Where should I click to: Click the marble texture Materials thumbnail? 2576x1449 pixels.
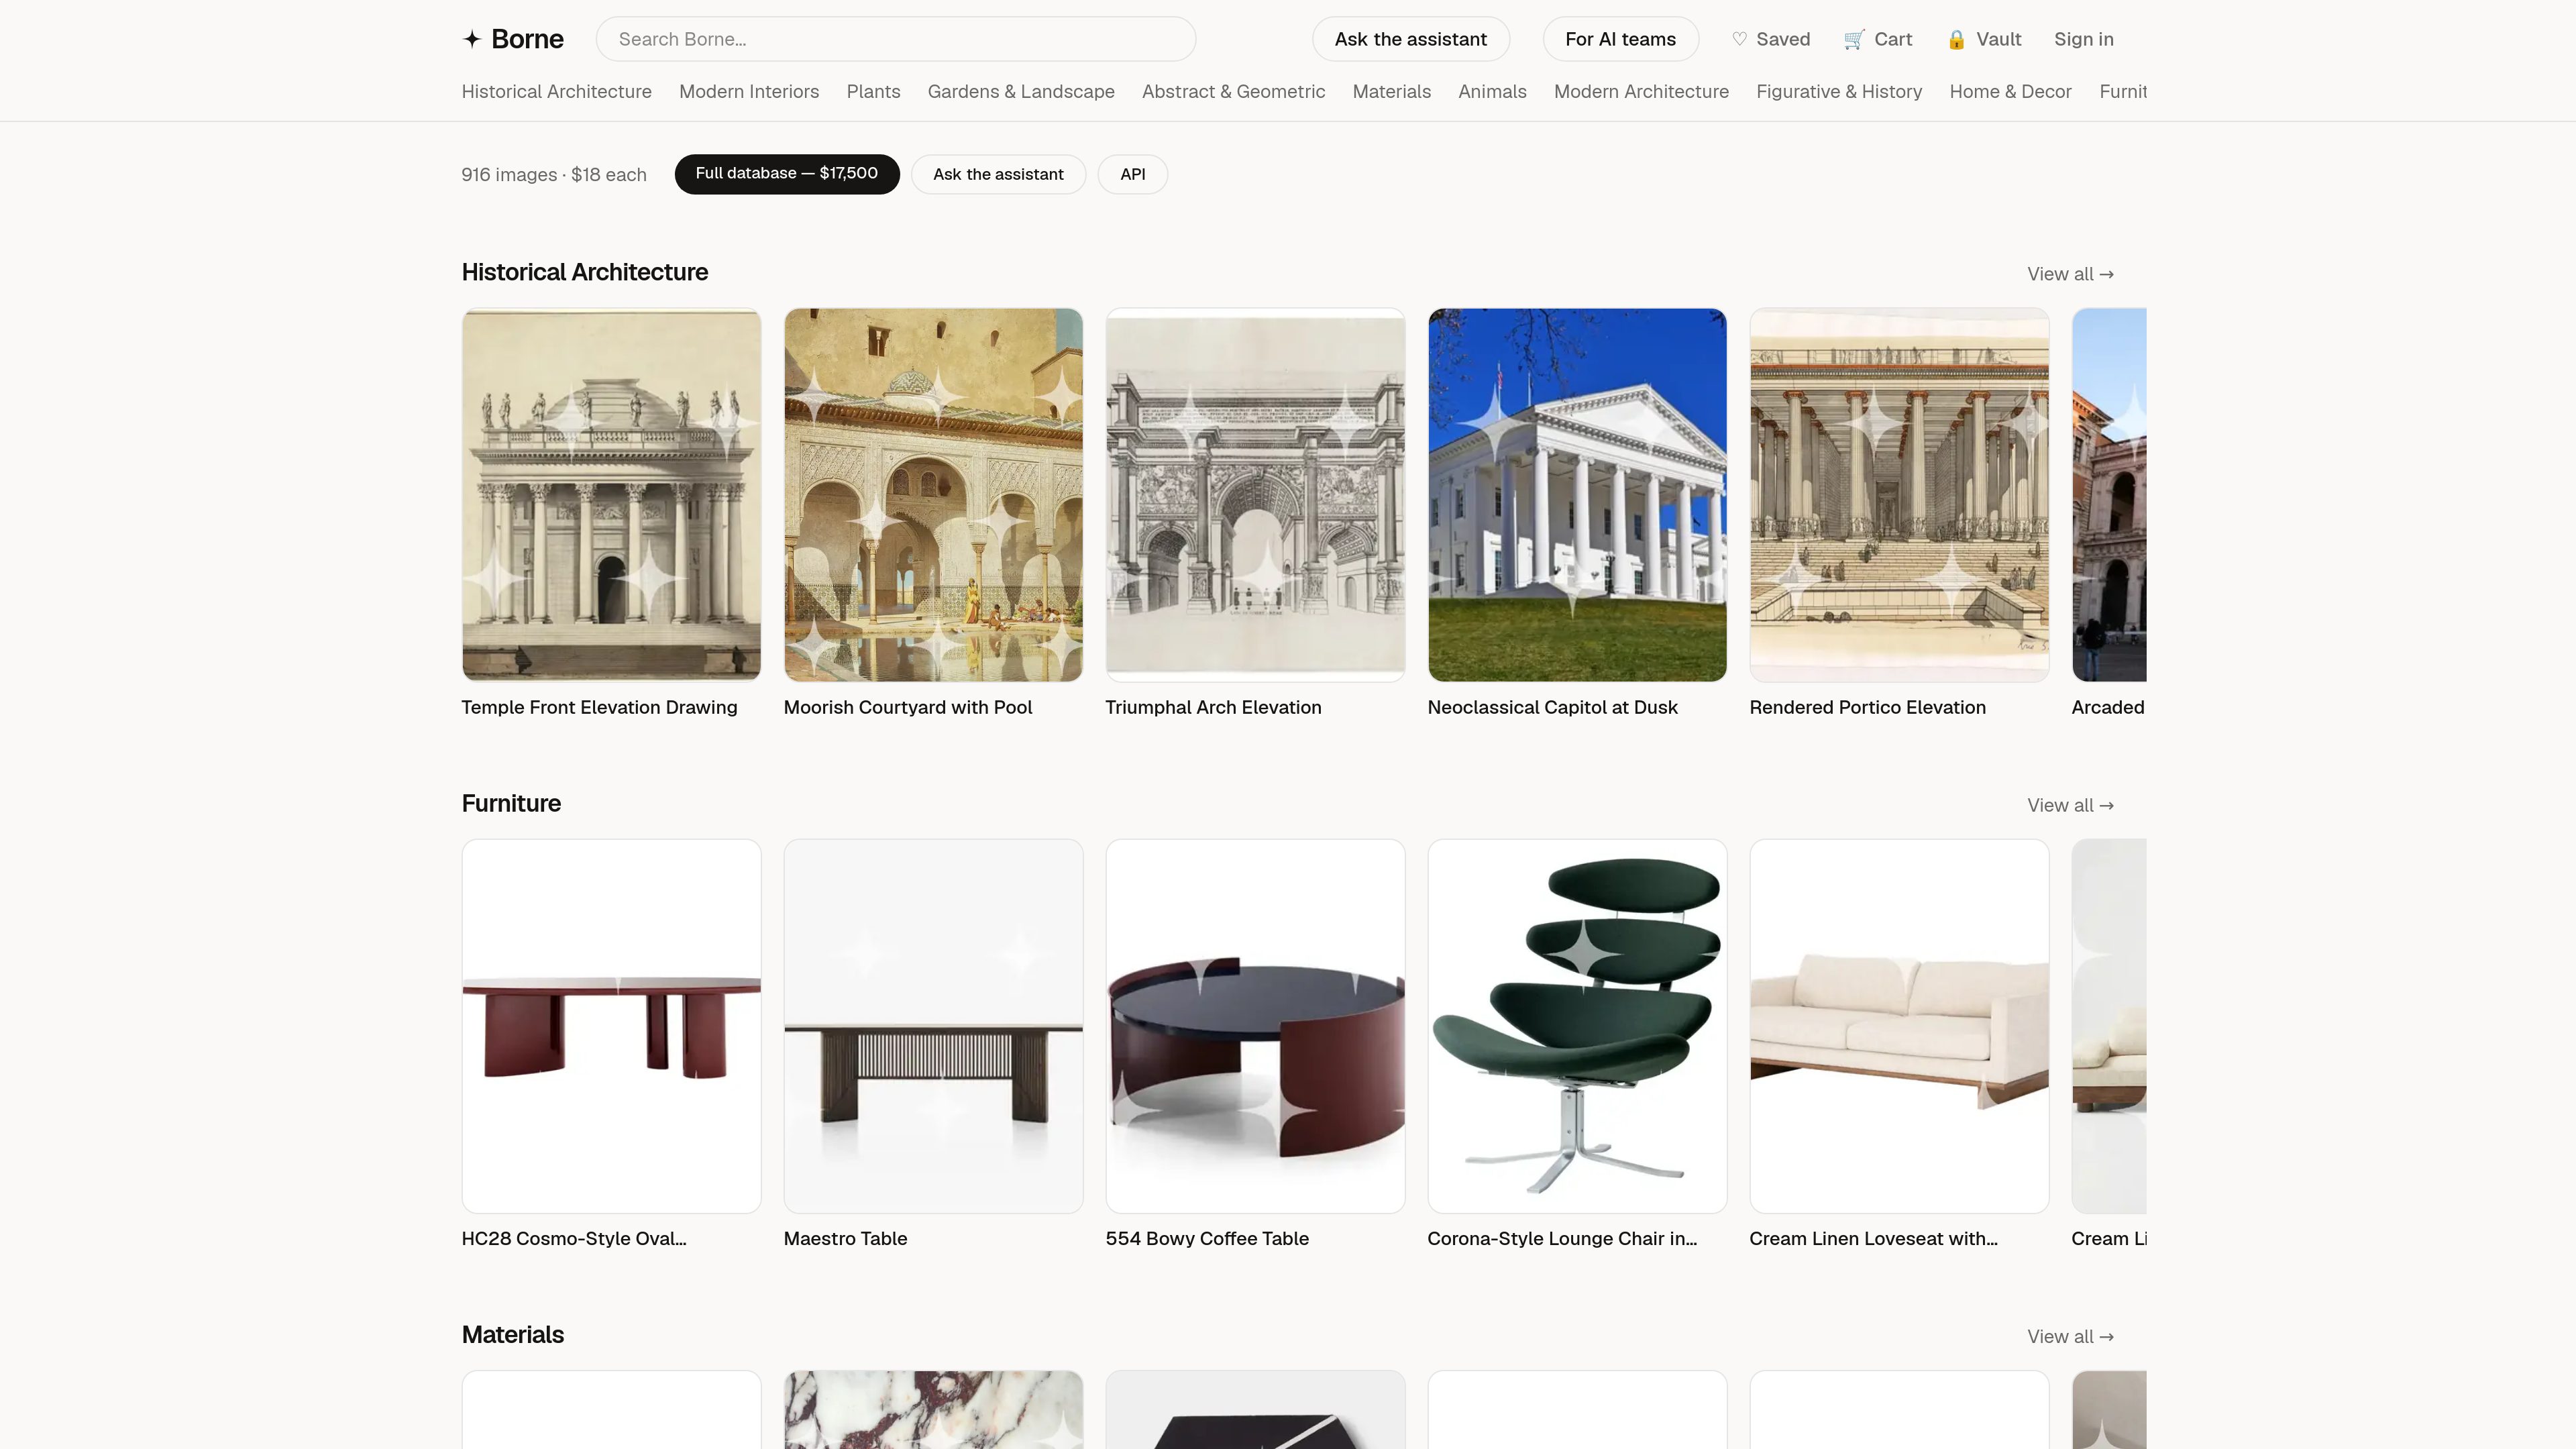[933, 1410]
